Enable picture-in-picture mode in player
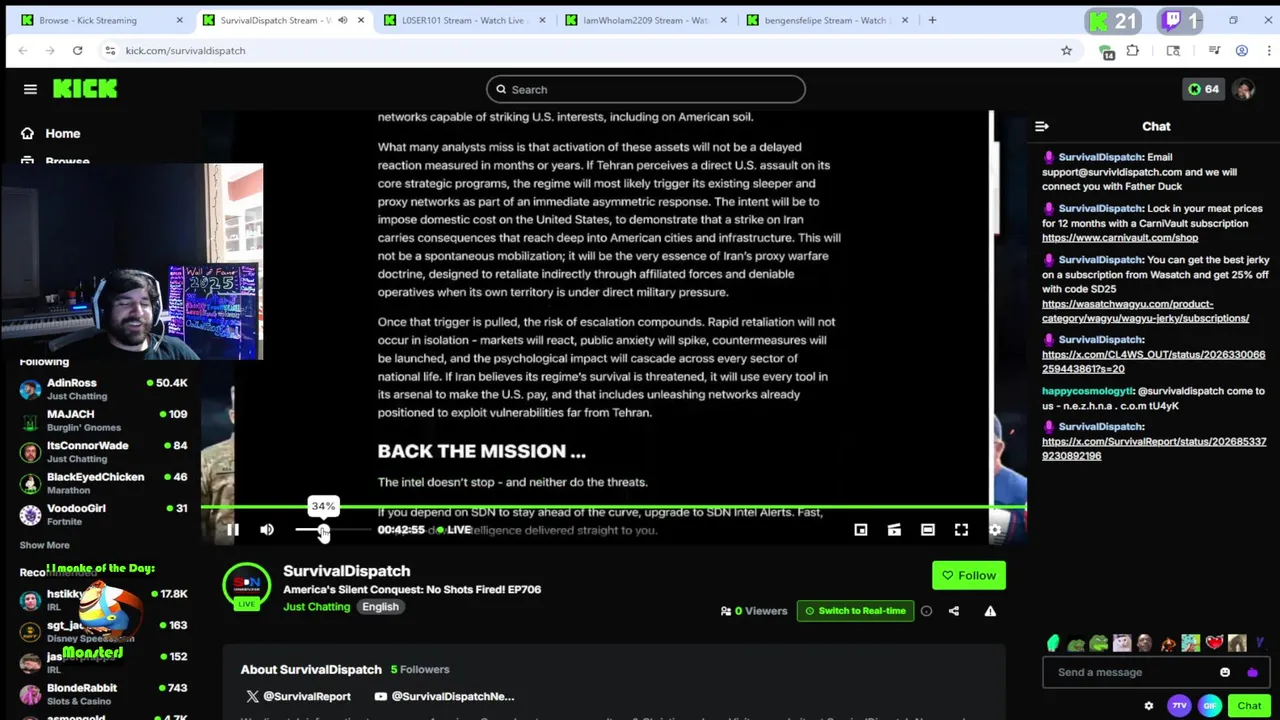Screen dimensions: 1280x720 (860, 530)
